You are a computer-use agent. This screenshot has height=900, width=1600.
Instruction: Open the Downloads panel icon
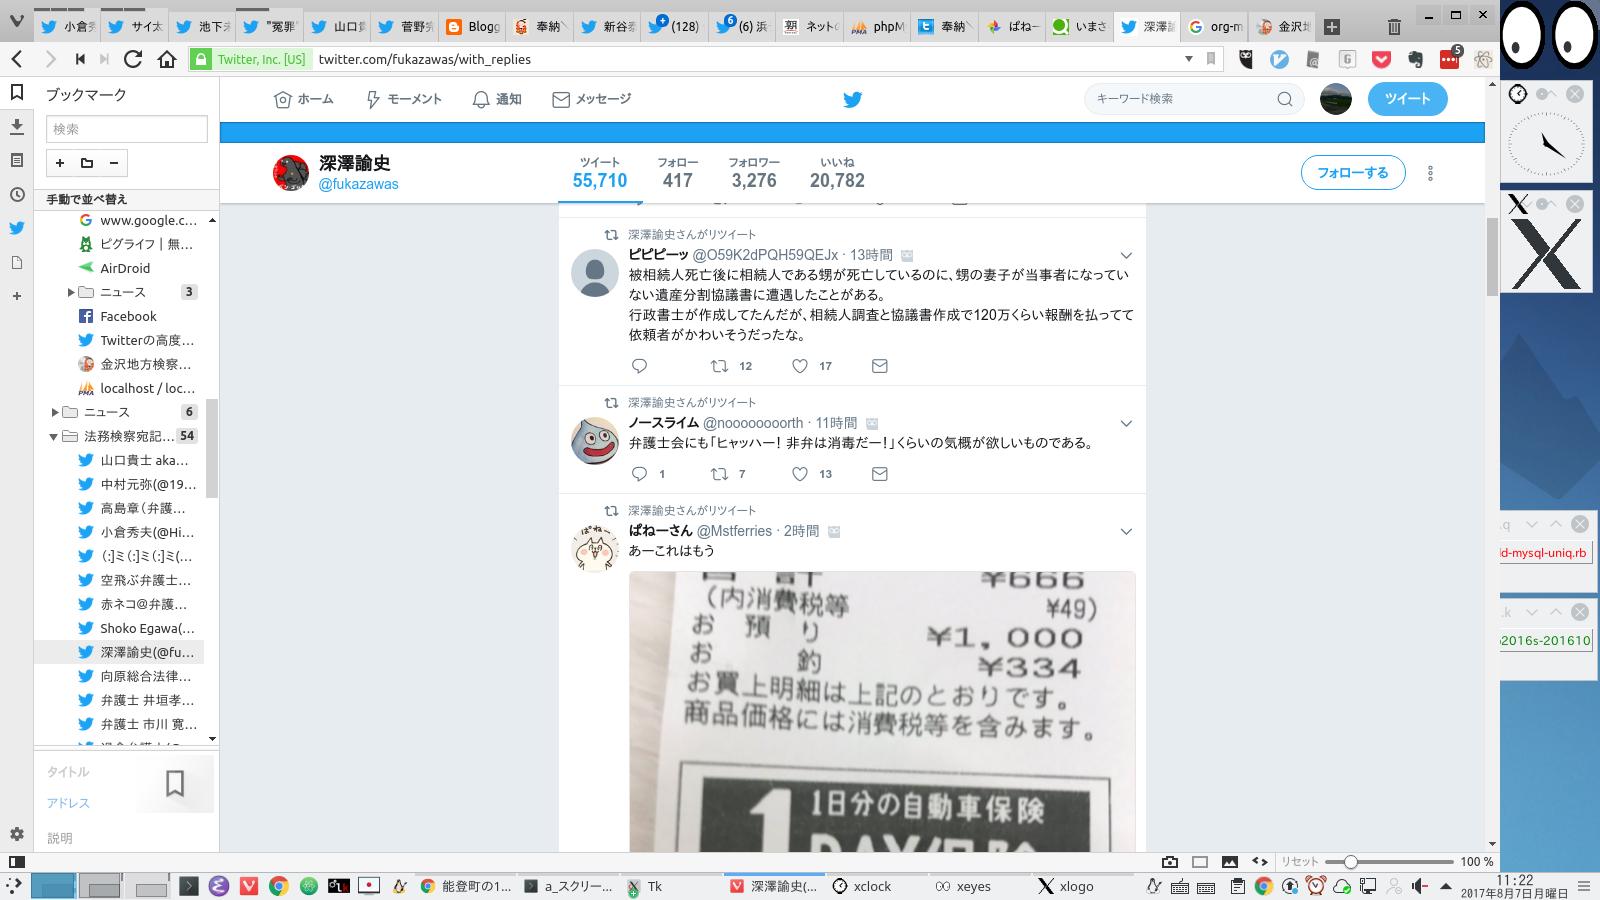(17, 126)
